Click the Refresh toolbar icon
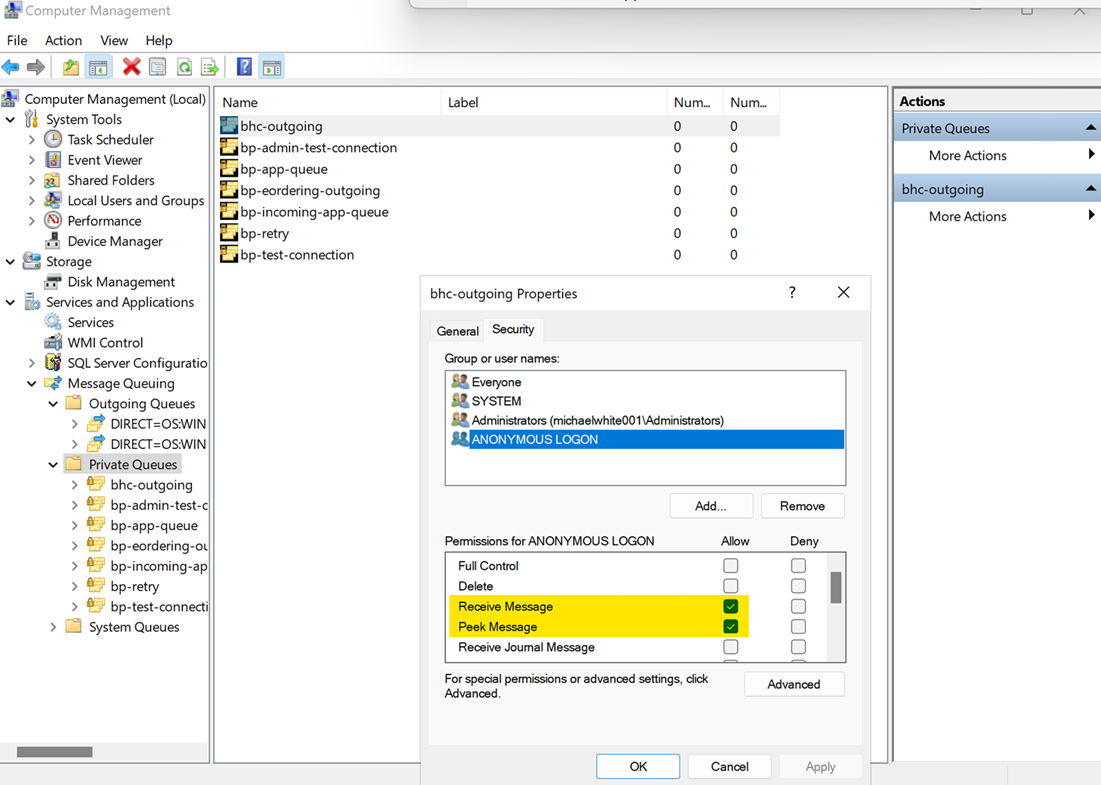Viewport: 1101px width, 785px height. tap(184, 67)
